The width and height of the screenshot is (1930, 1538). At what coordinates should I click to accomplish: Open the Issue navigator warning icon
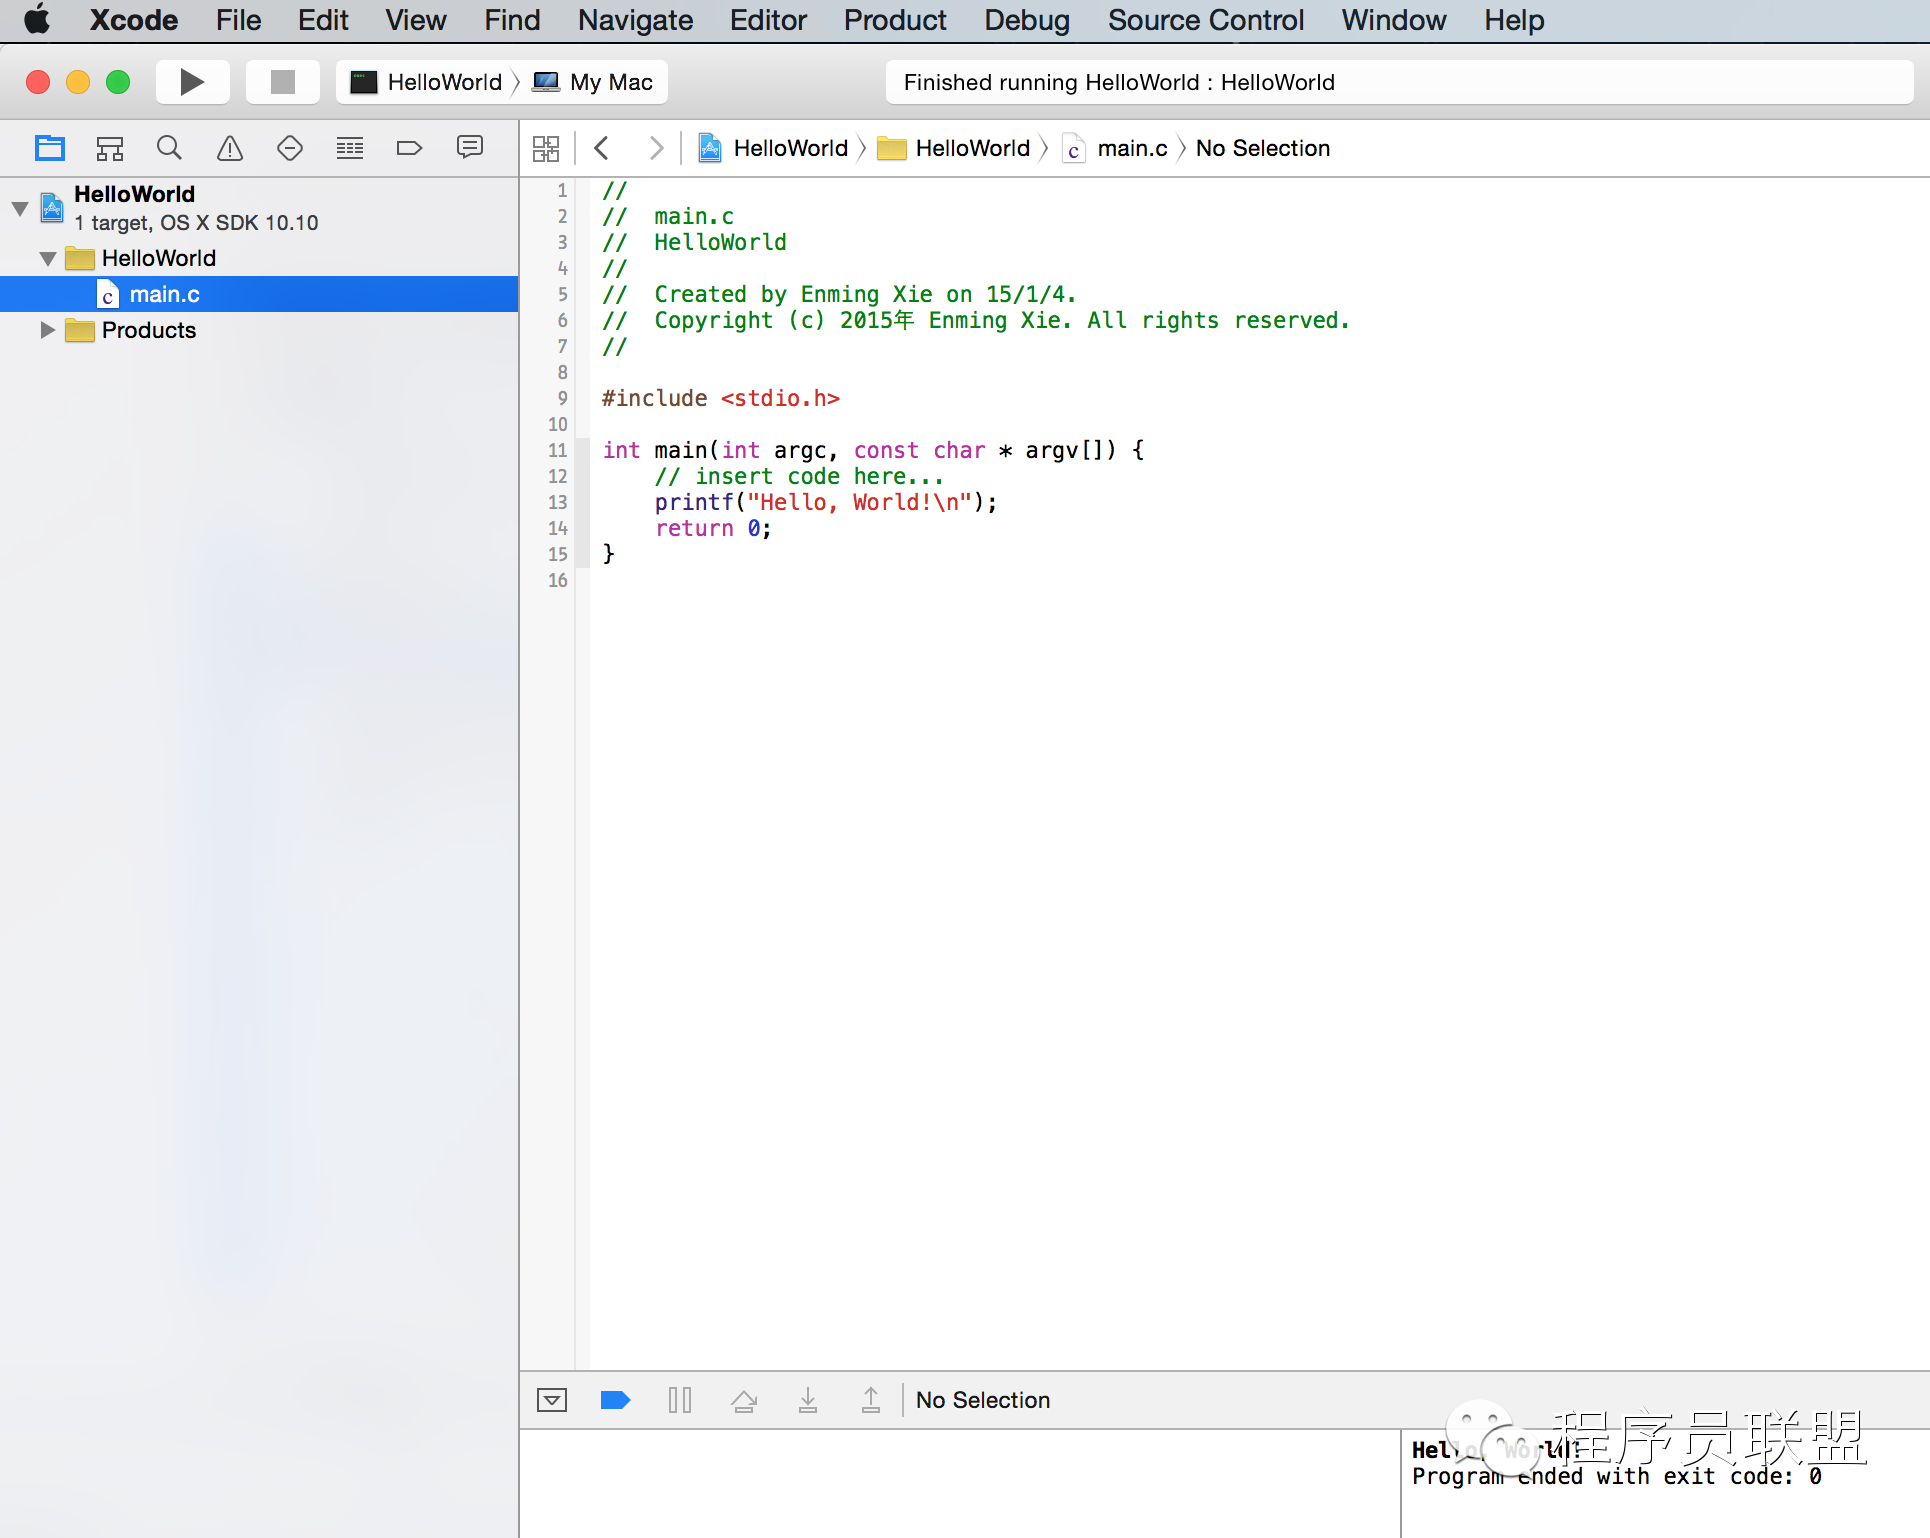click(230, 149)
